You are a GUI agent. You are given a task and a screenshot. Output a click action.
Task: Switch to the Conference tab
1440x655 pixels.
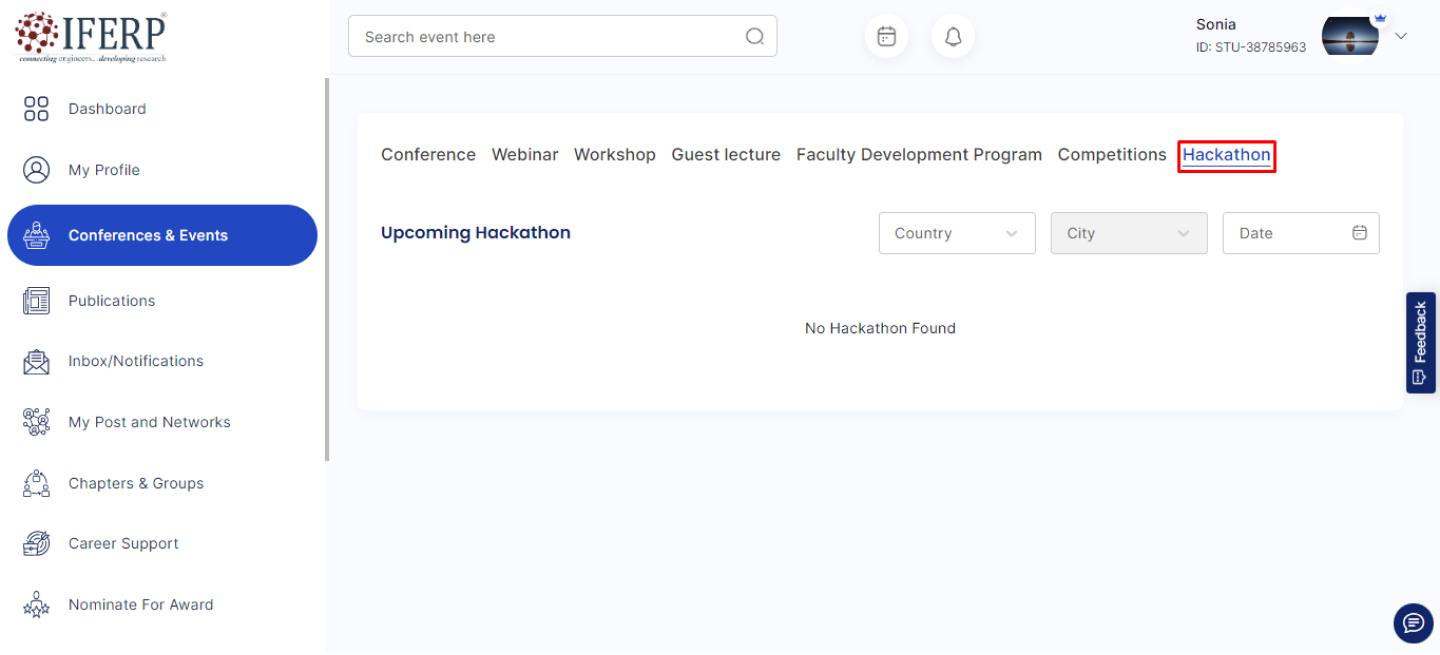428,155
